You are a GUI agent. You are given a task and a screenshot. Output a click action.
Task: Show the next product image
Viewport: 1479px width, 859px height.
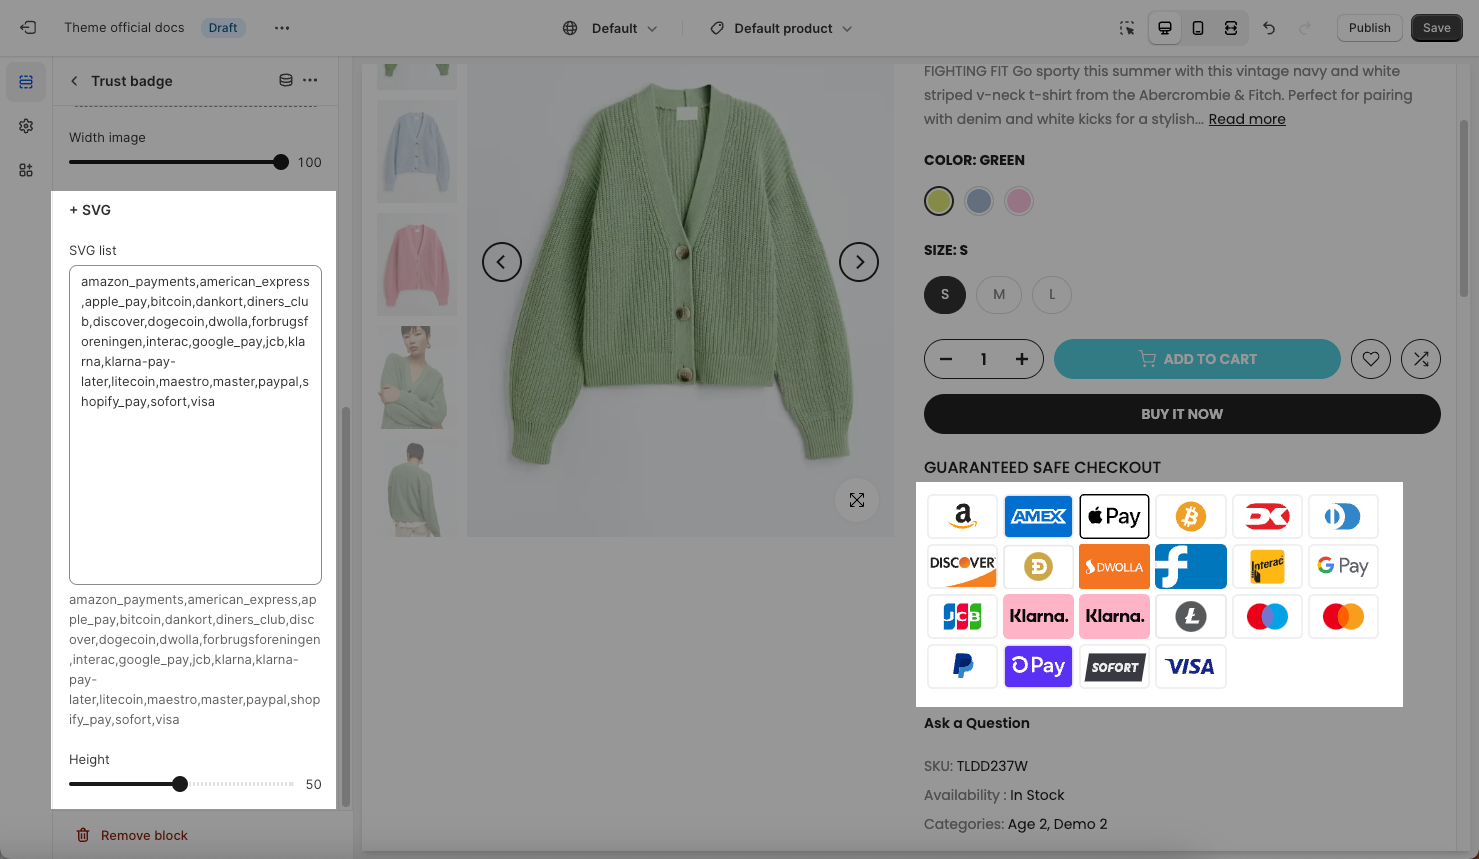pos(859,262)
